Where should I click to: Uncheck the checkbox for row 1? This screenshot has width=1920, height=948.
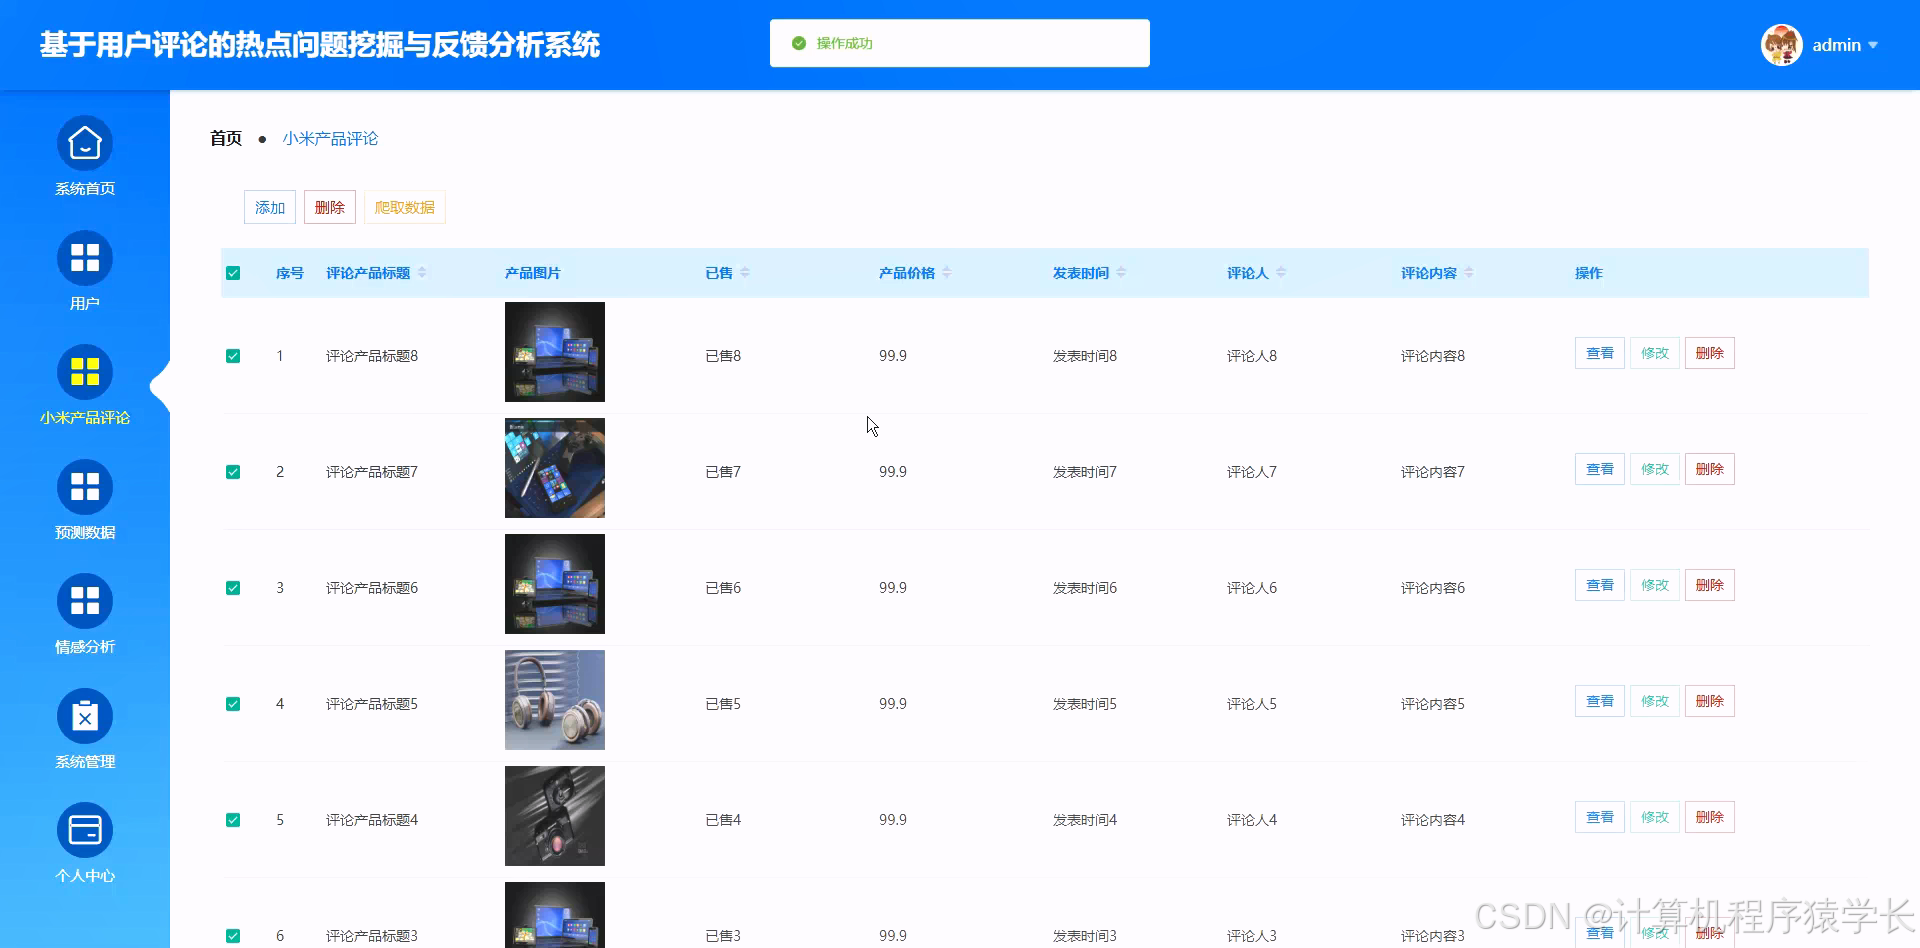(x=233, y=355)
